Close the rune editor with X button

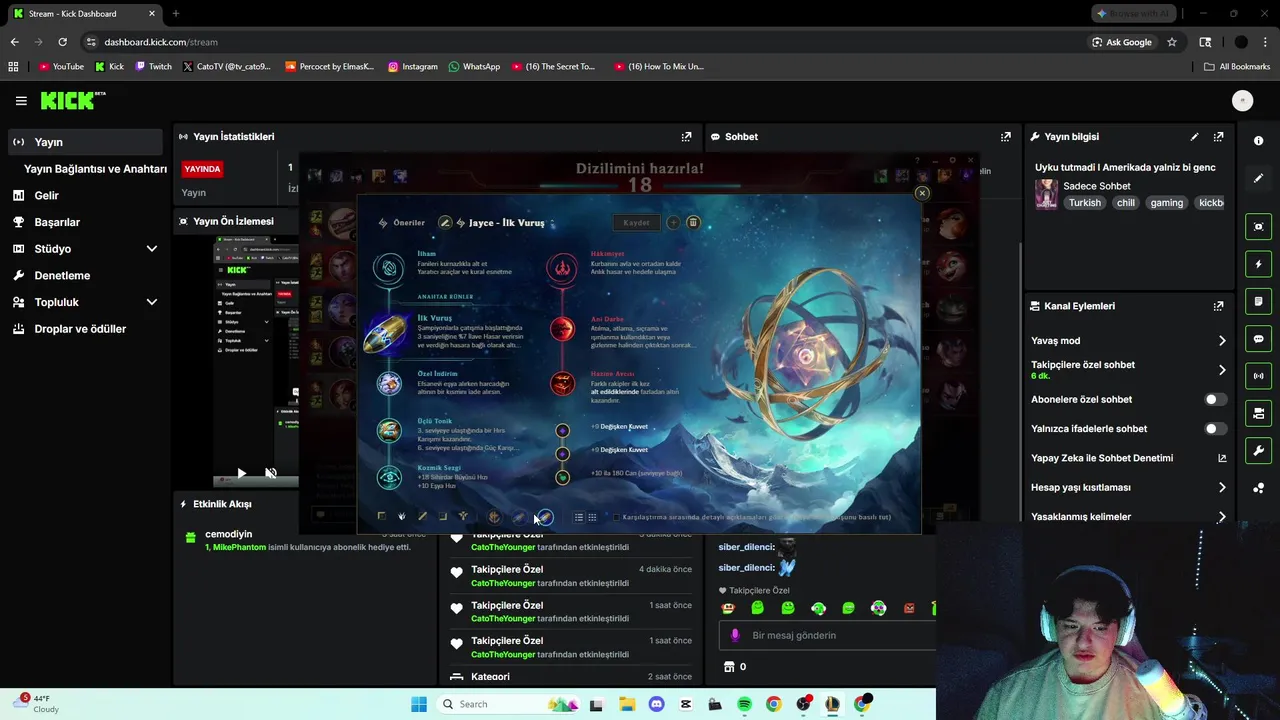tap(922, 193)
